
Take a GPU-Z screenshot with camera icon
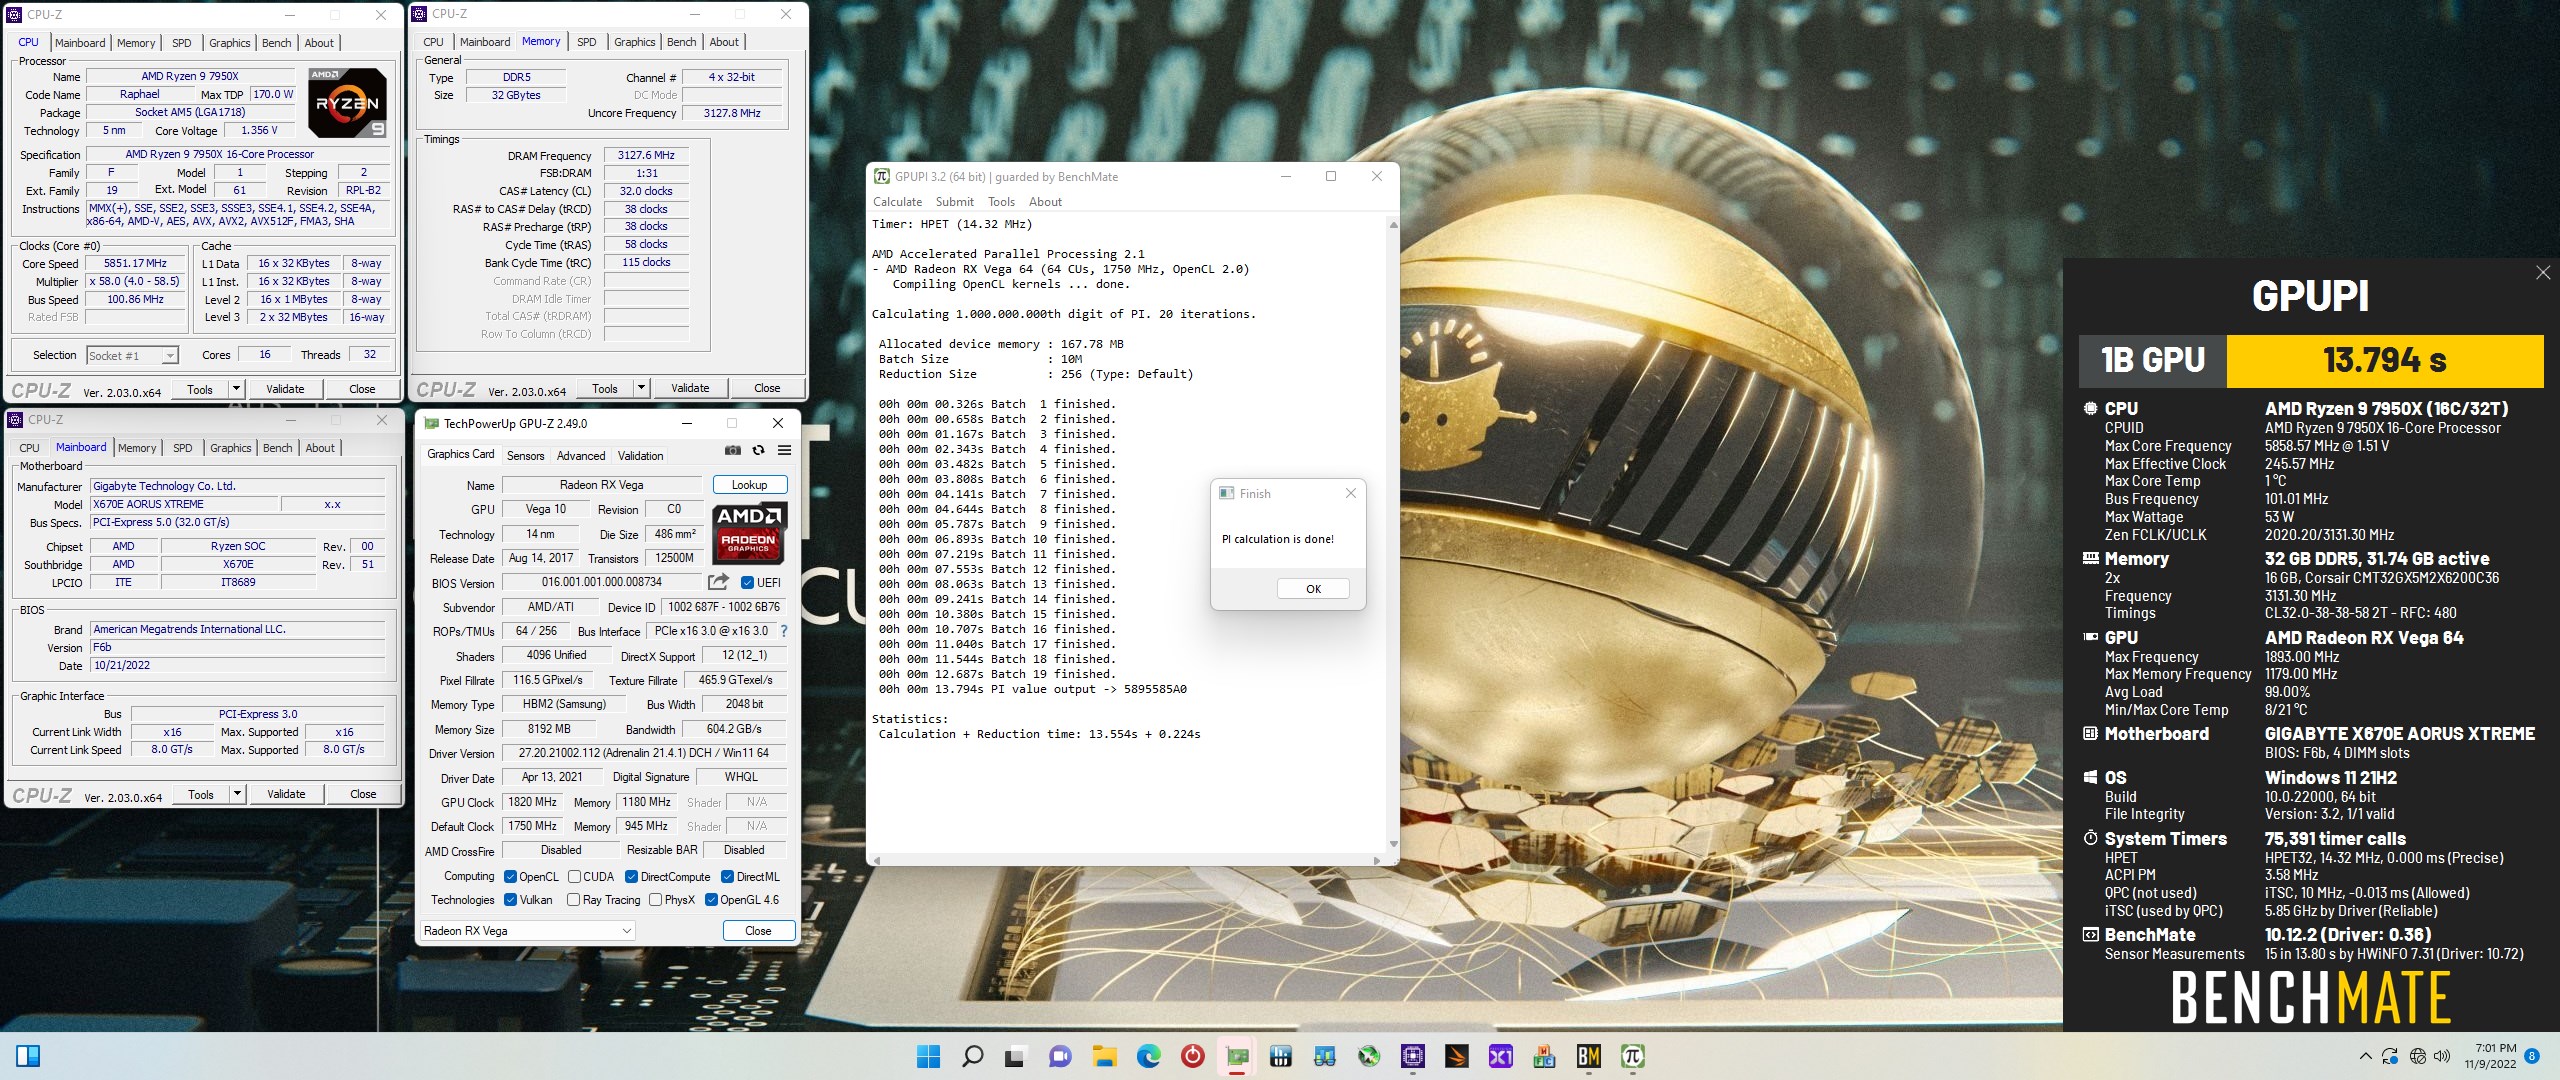(x=733, y=451)
